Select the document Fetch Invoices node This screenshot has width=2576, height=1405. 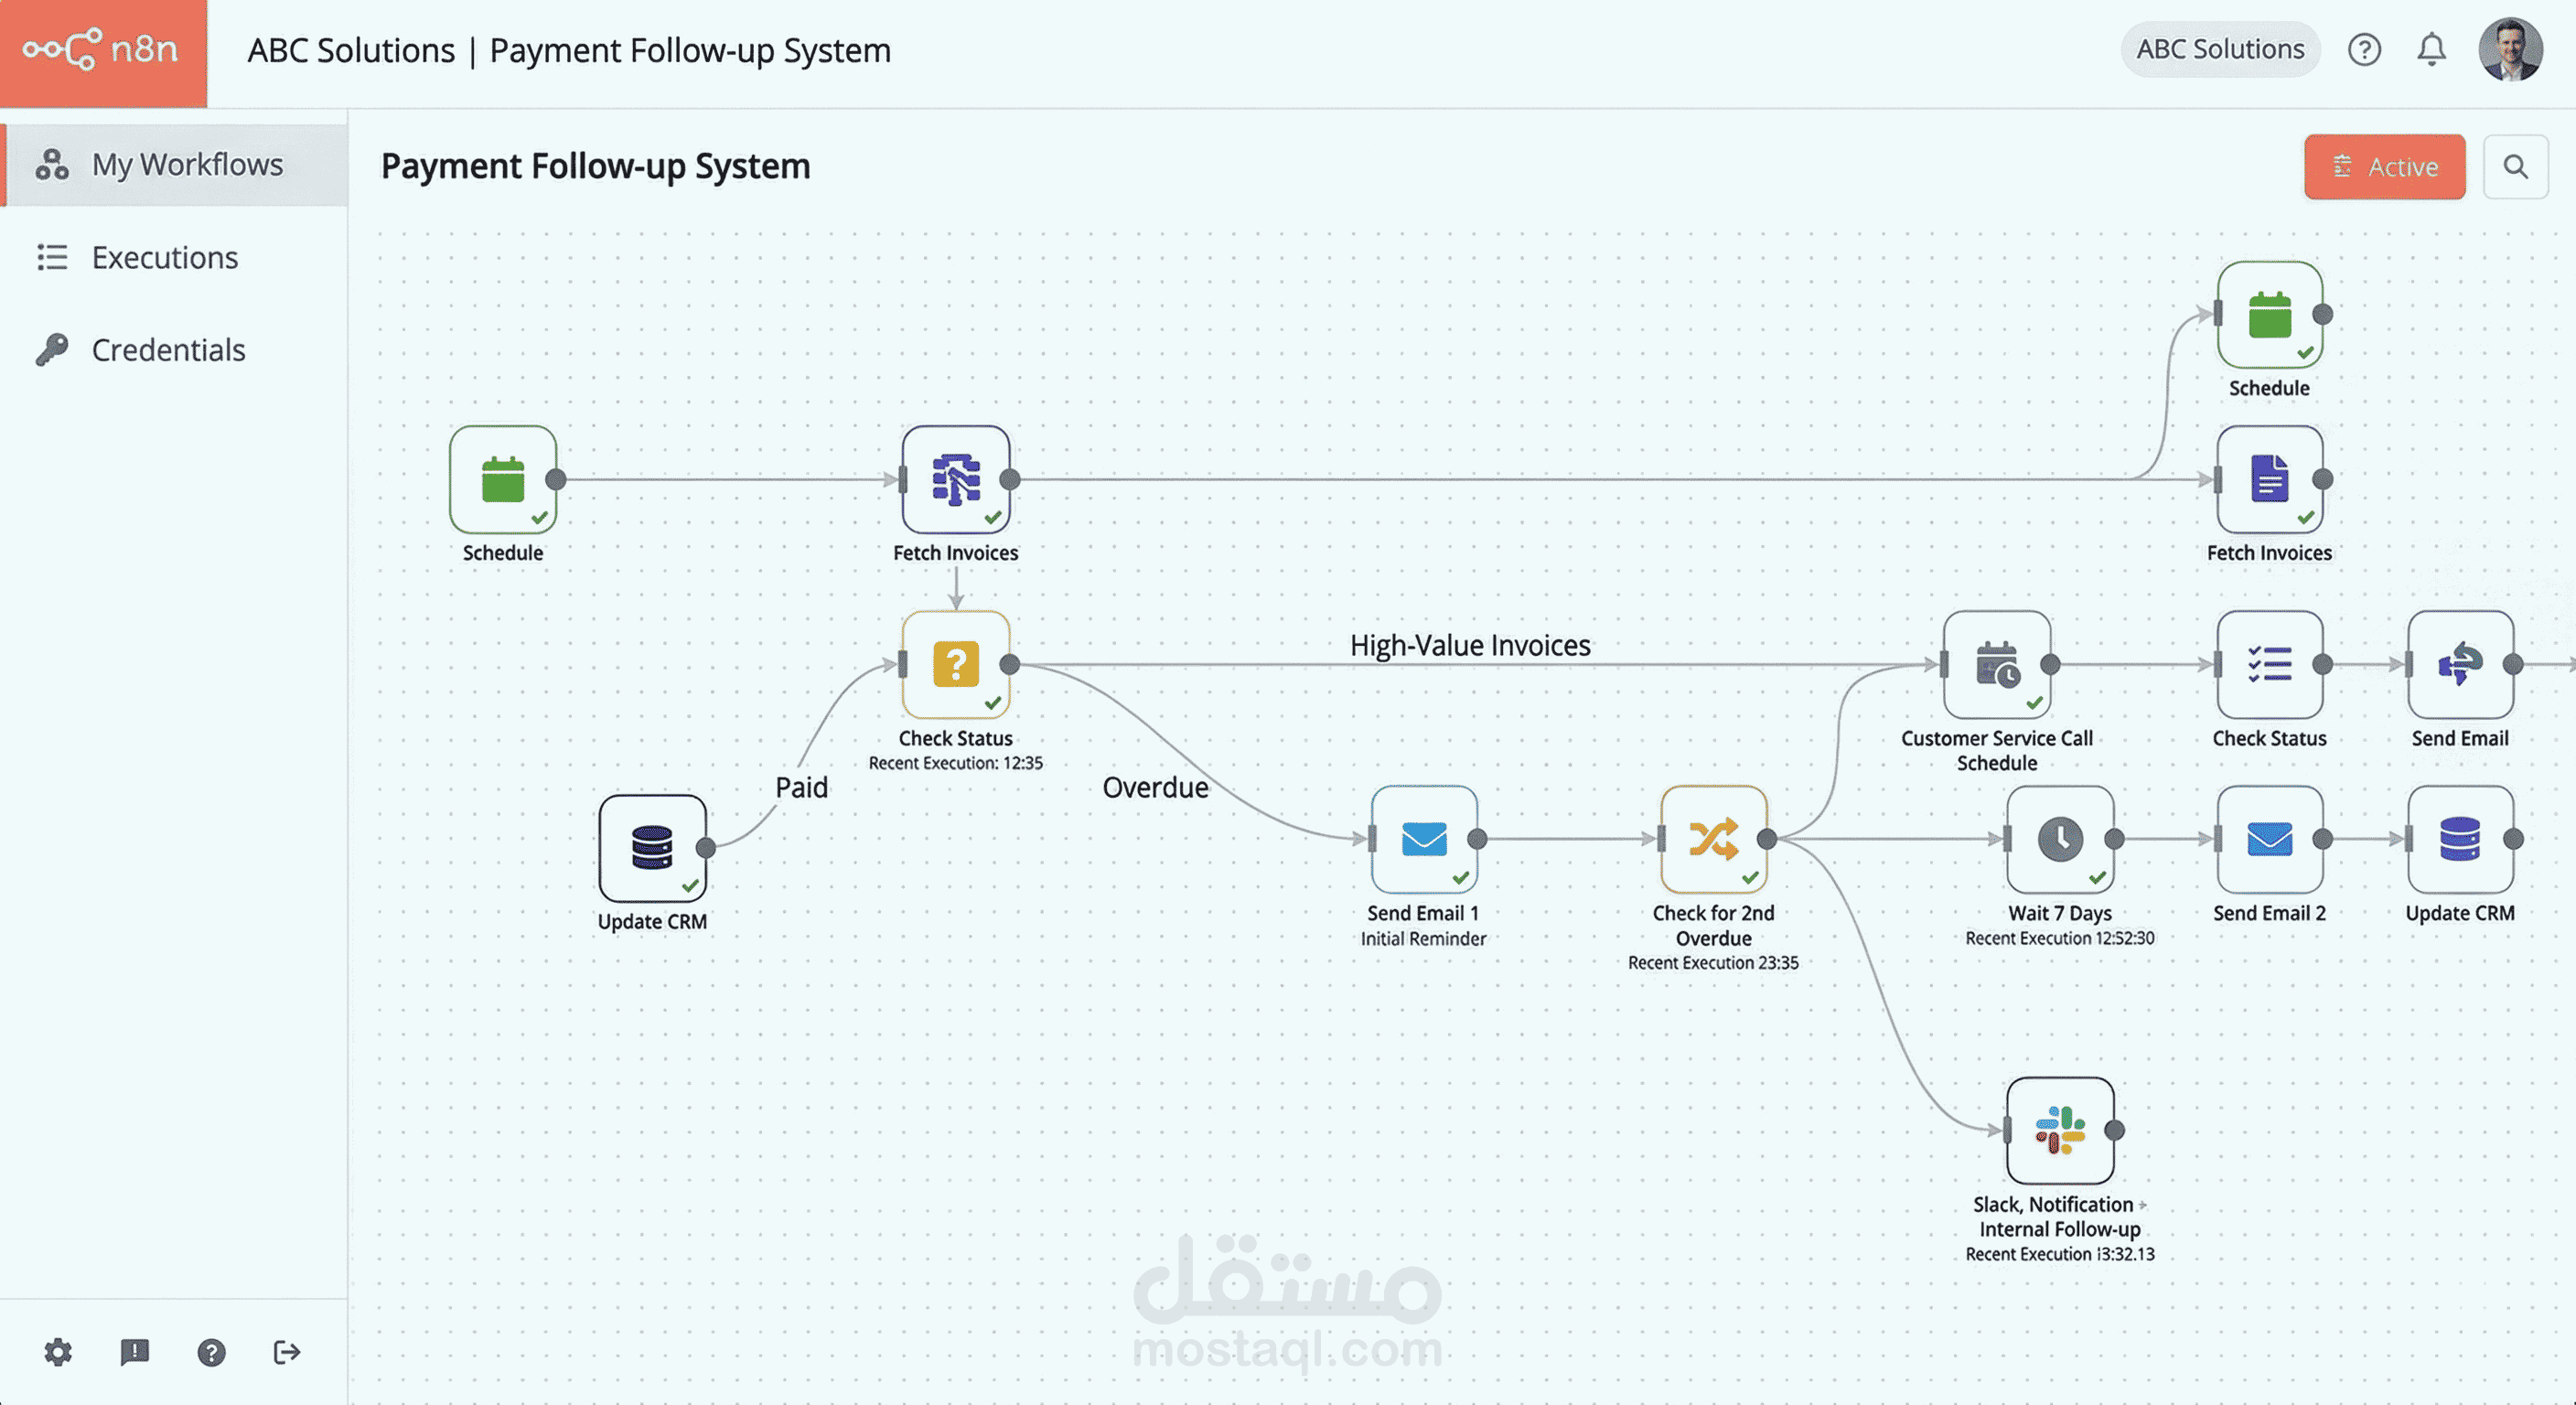pyautogui.click(x=2270, y=480)
